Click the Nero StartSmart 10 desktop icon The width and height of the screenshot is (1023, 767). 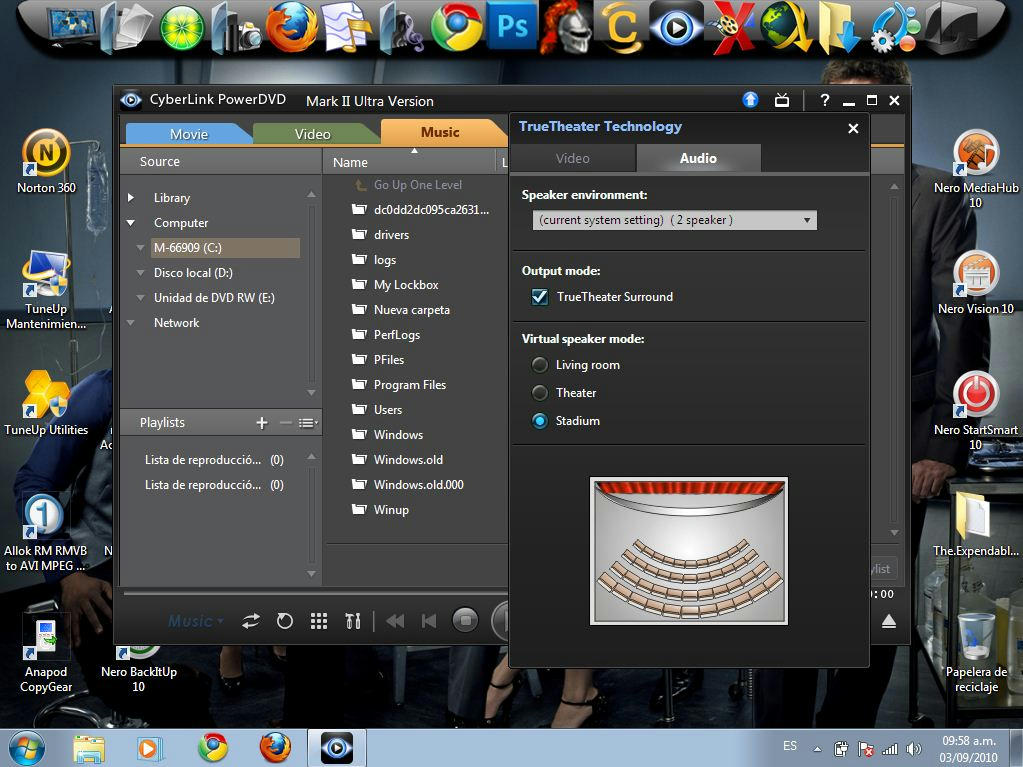(x=975, y=411)
